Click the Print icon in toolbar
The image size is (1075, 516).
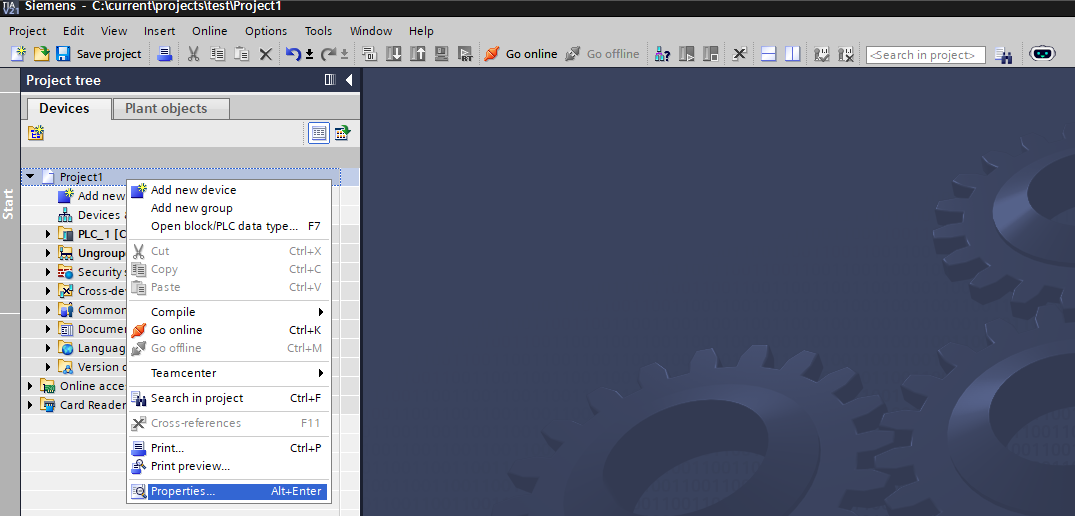(x=165, y=53)
